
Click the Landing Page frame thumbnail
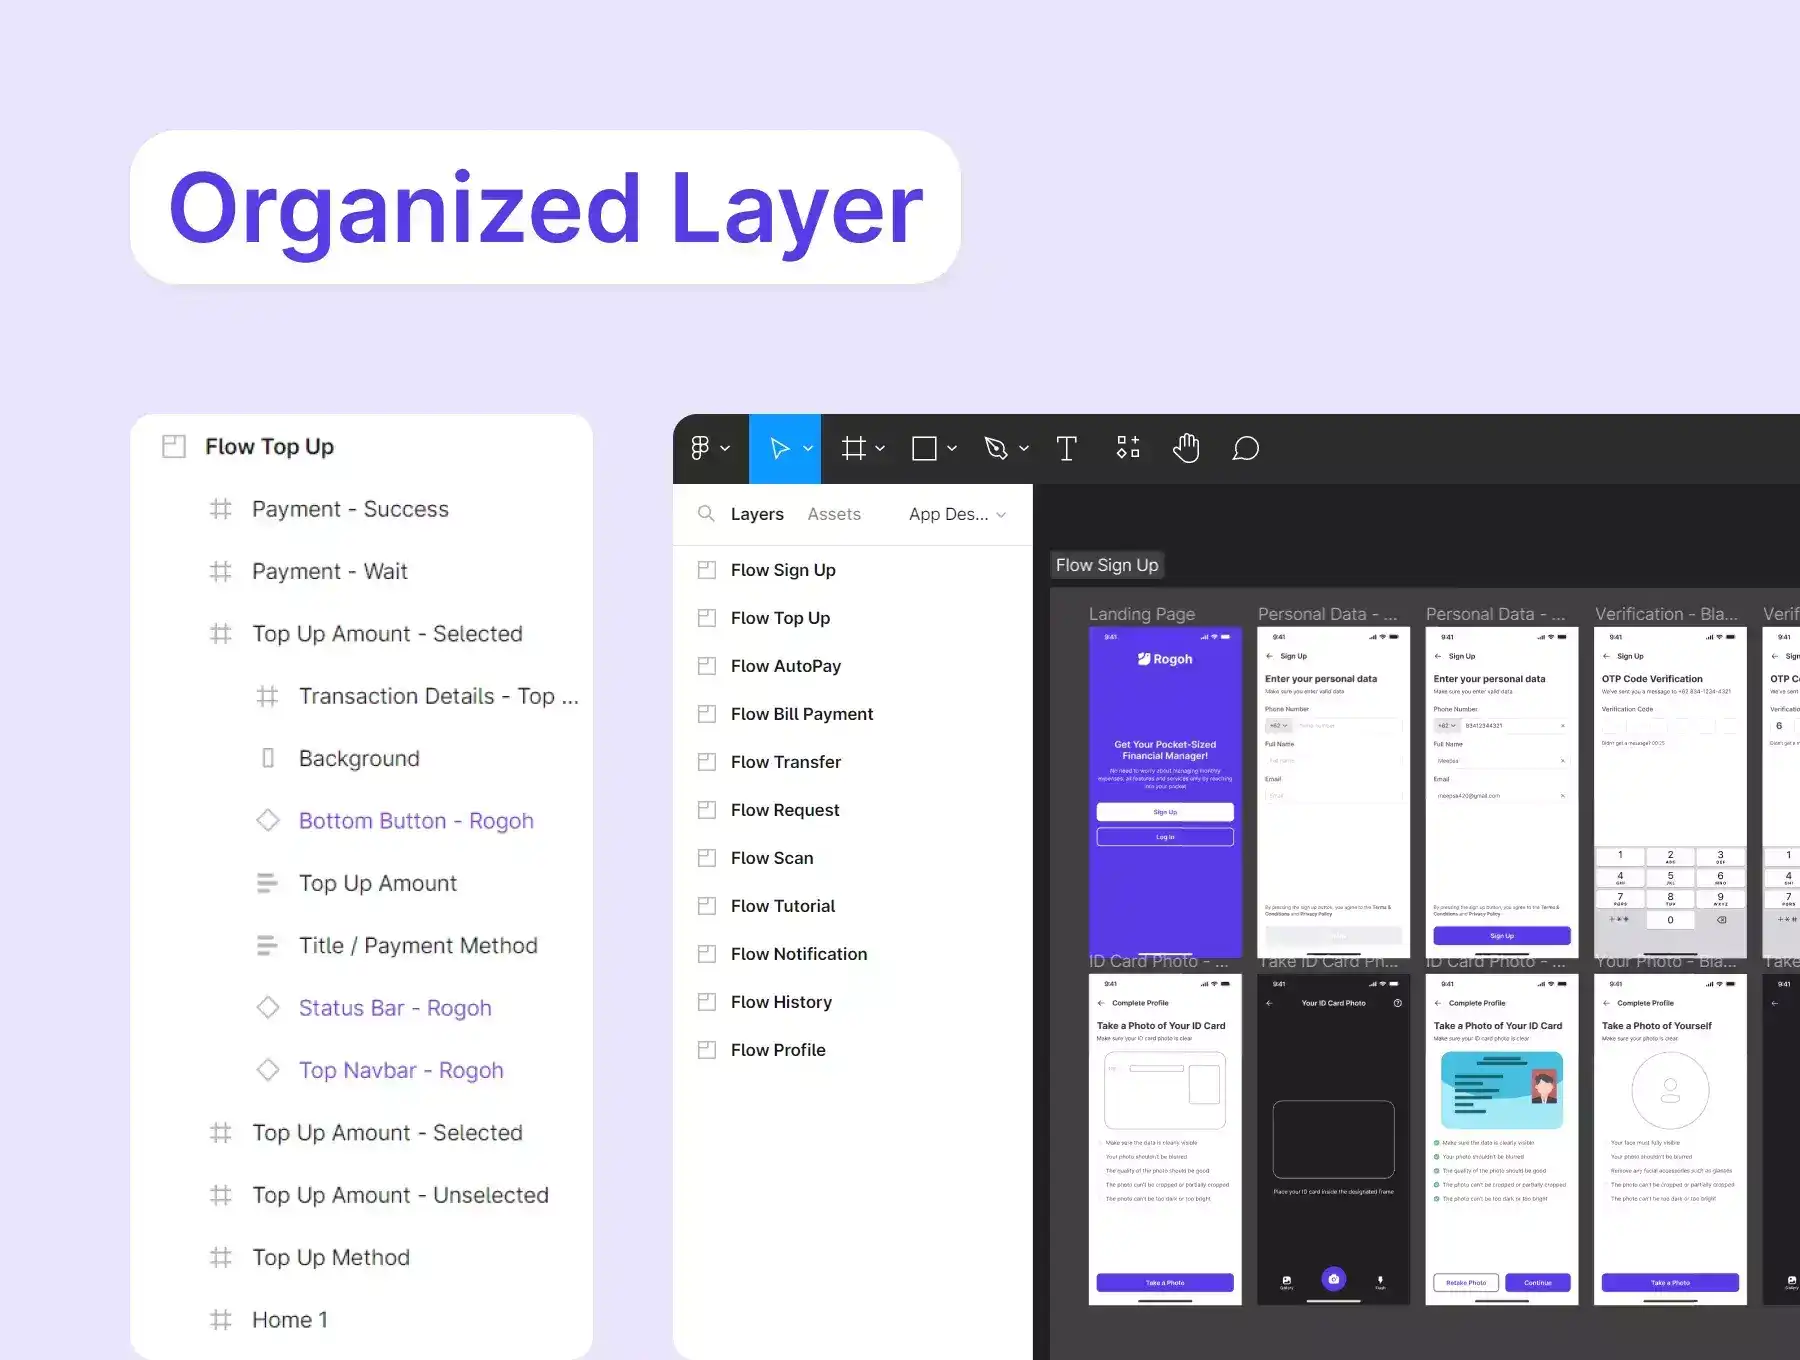1165,791
